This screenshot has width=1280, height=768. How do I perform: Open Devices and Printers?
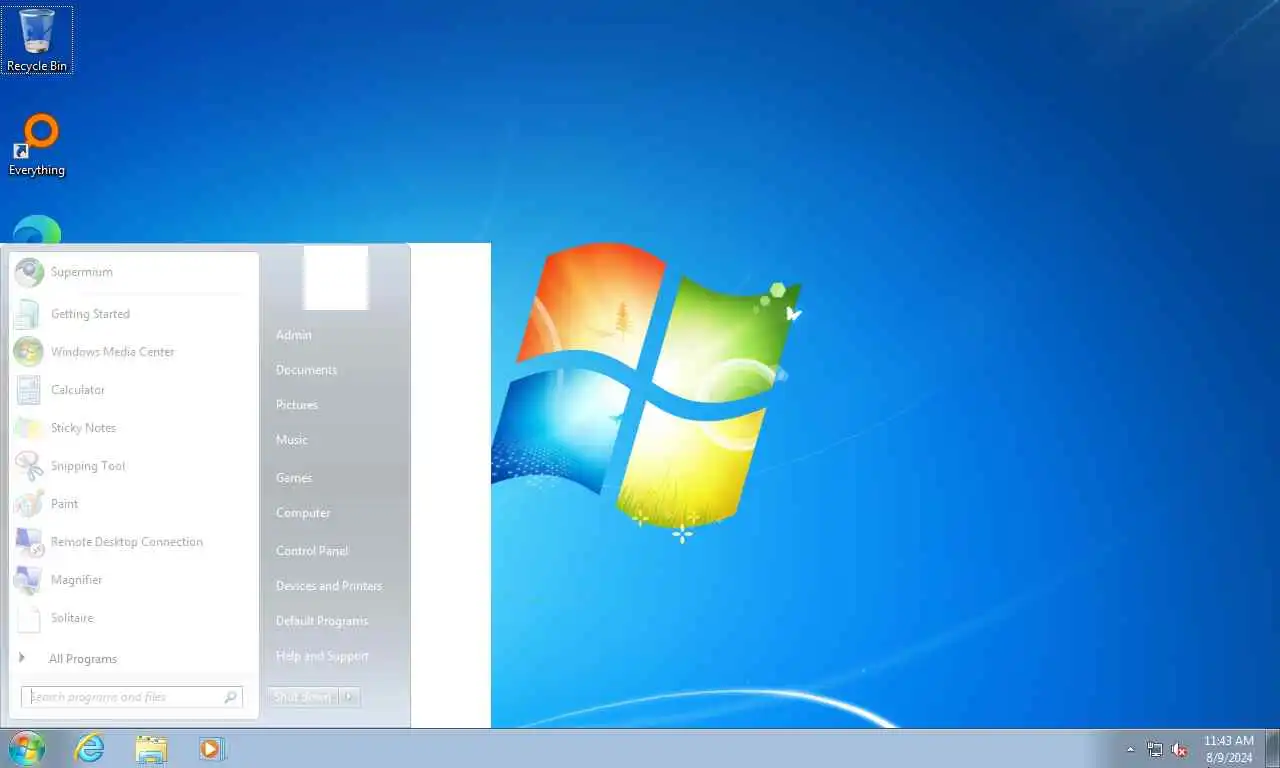pos(329,586)
